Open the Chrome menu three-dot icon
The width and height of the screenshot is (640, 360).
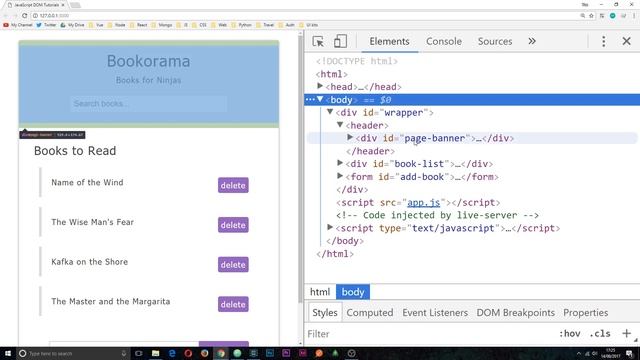point(634,16)
